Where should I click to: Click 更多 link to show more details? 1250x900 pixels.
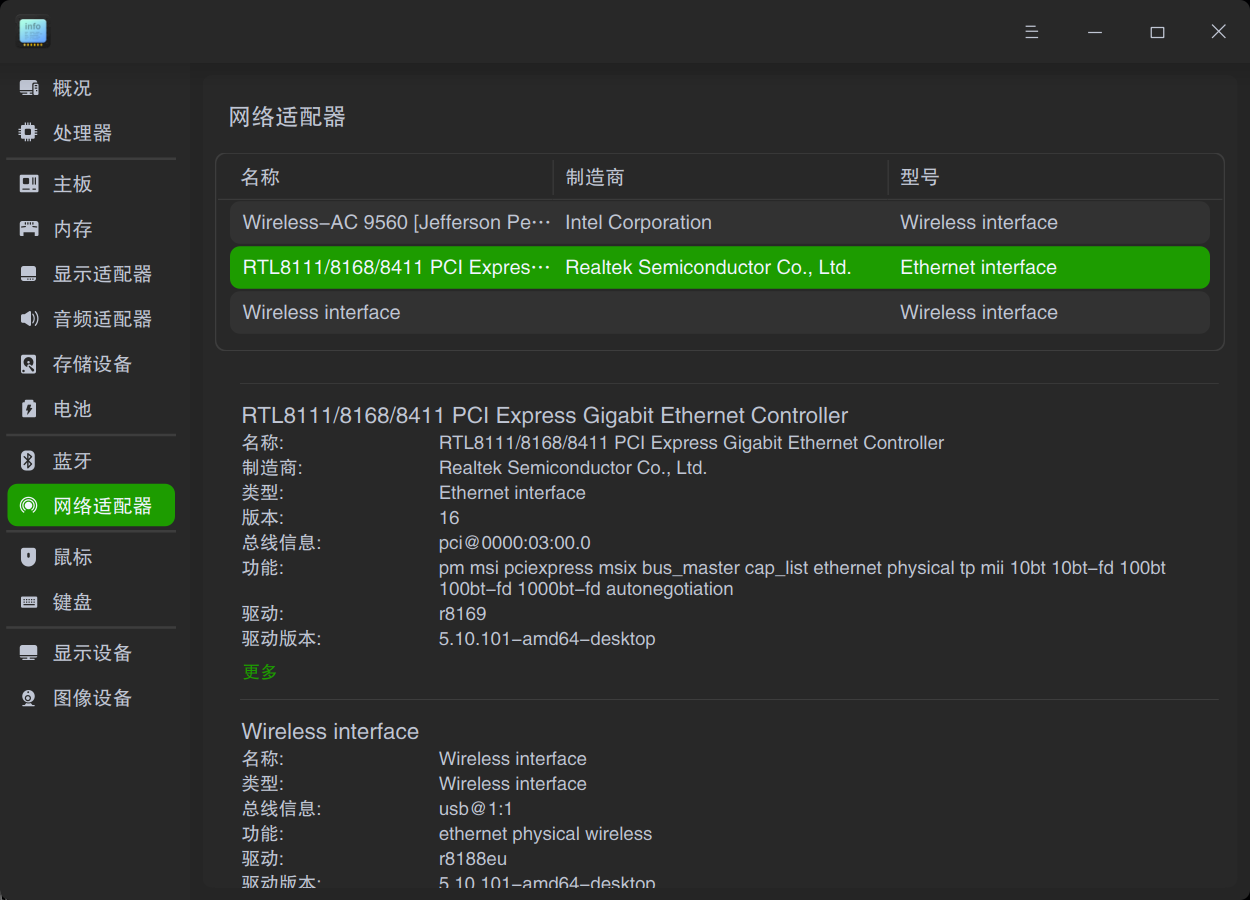260,672
